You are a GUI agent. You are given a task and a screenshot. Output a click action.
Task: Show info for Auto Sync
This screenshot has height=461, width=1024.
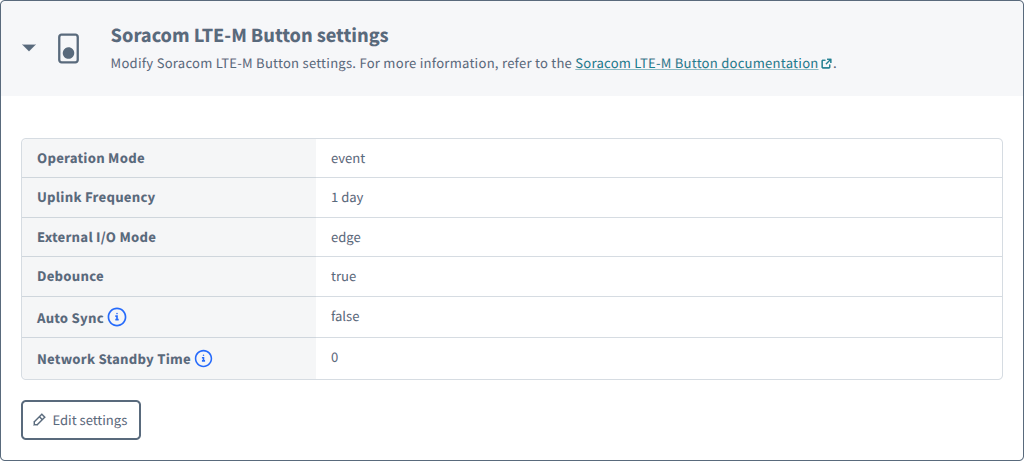click(117, 318)
